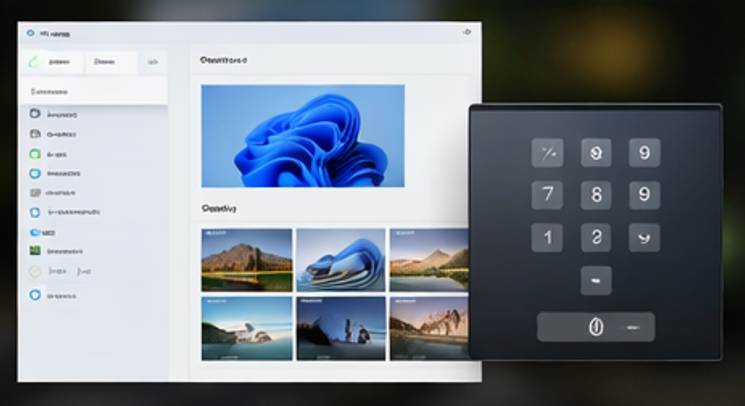
Task: Click the green icon on the third sidebar item
Action: (35, 154)
